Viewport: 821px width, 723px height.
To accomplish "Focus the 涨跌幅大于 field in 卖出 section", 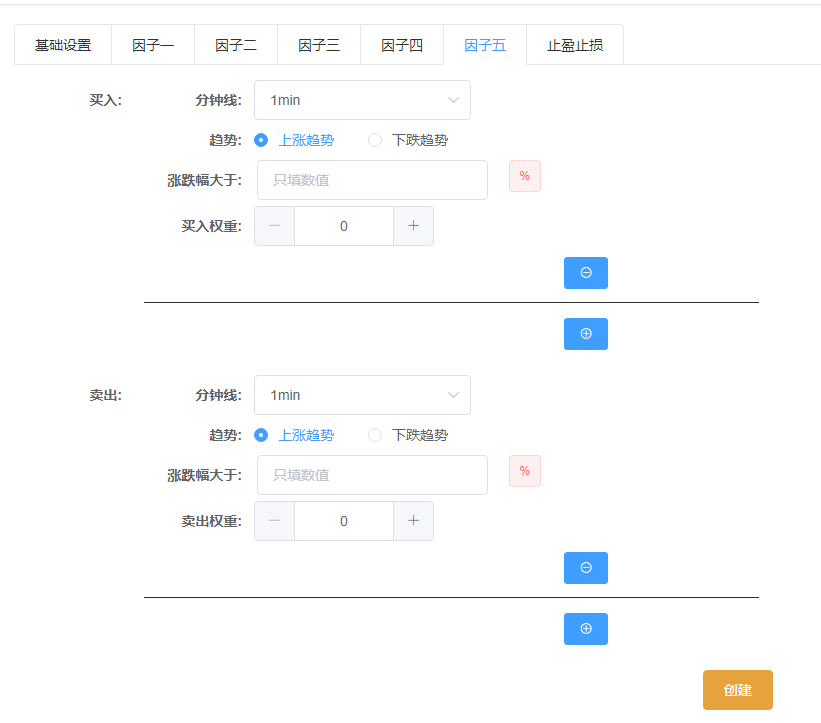I will [372, 475].
